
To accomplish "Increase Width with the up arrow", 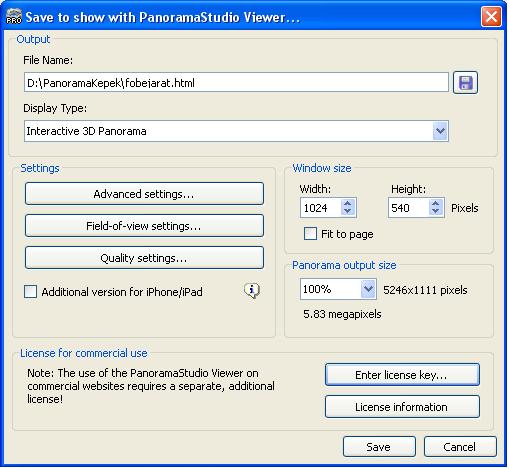I will coord(348,203).
